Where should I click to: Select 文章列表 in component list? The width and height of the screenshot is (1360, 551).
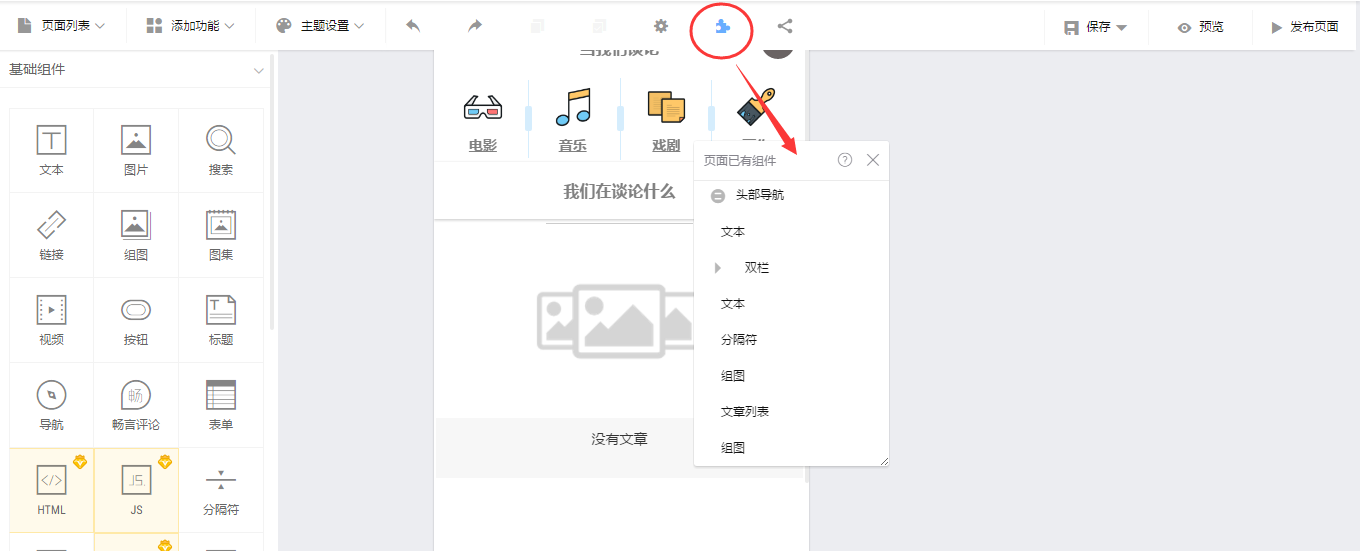745,412
